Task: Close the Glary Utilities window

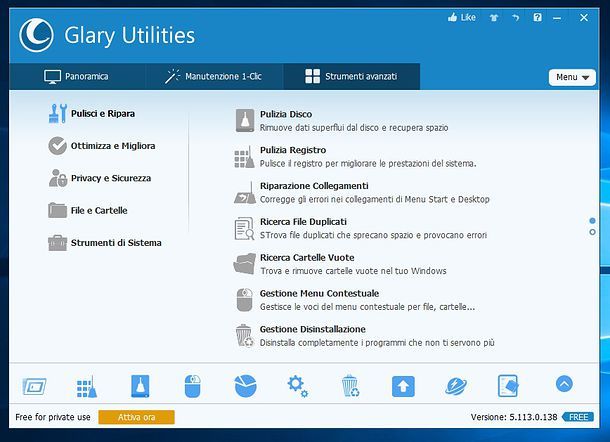Action: (x=584, y=18)
